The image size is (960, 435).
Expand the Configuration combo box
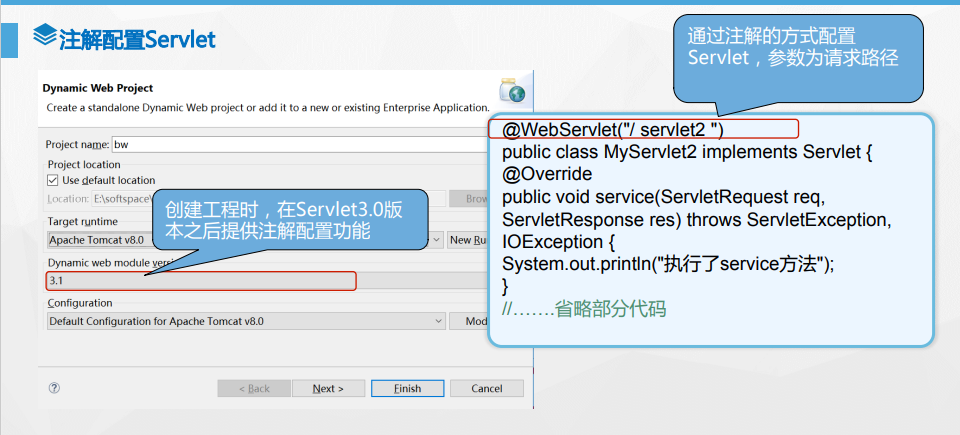(x=246, y=321)
